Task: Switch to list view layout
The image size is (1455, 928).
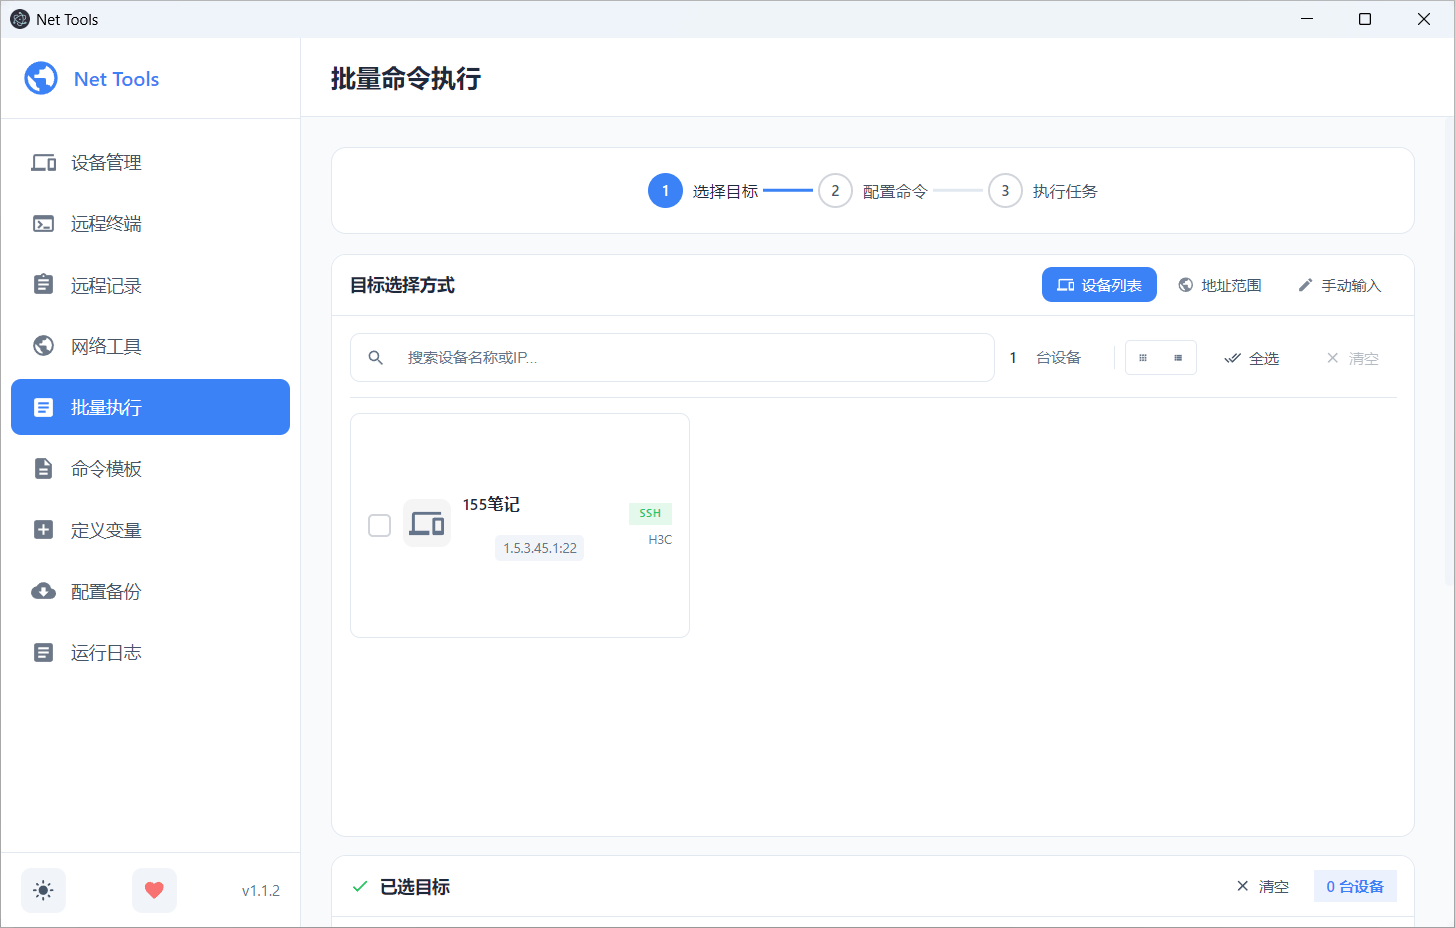Action: coord(1178,358)
